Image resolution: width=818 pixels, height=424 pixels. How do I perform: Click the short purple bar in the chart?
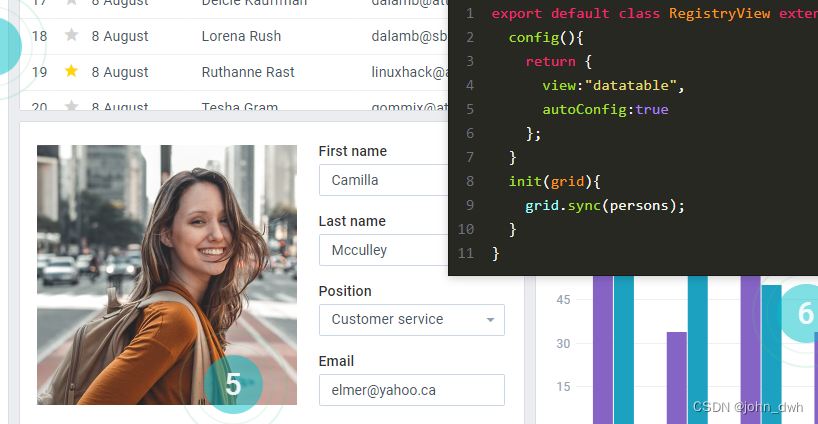point(677,378)
